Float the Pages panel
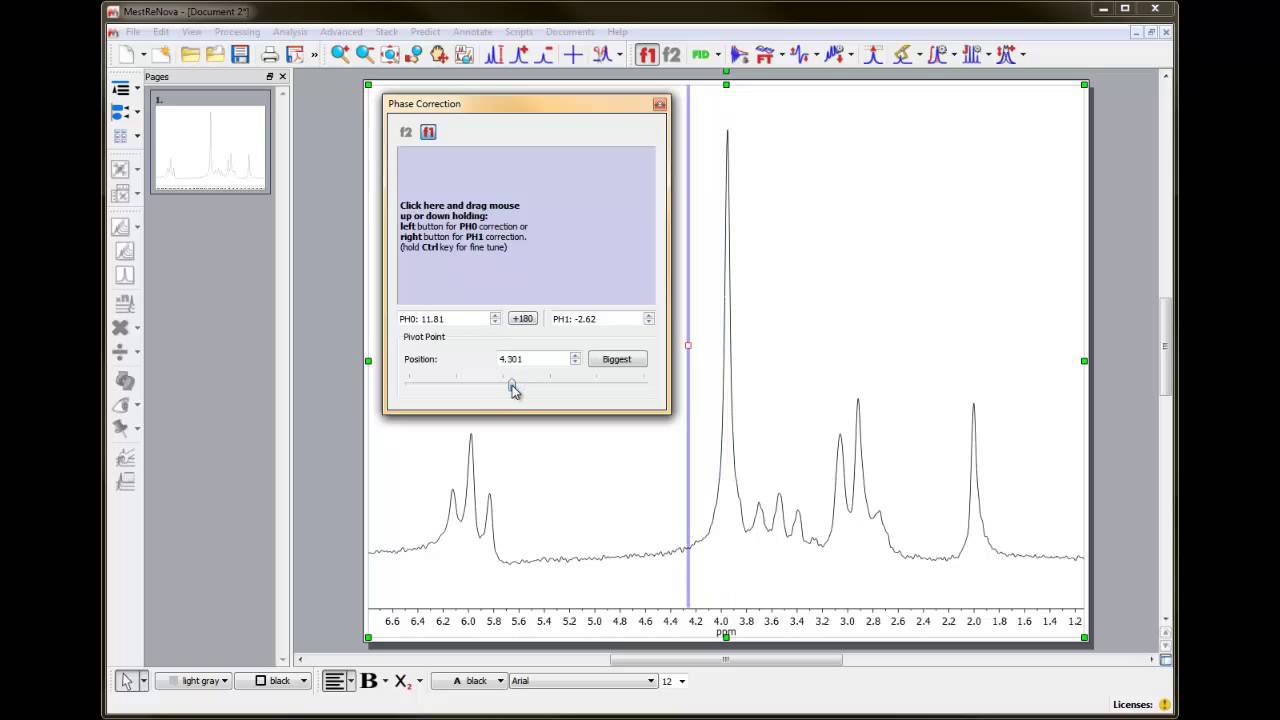 coord(269,76)
